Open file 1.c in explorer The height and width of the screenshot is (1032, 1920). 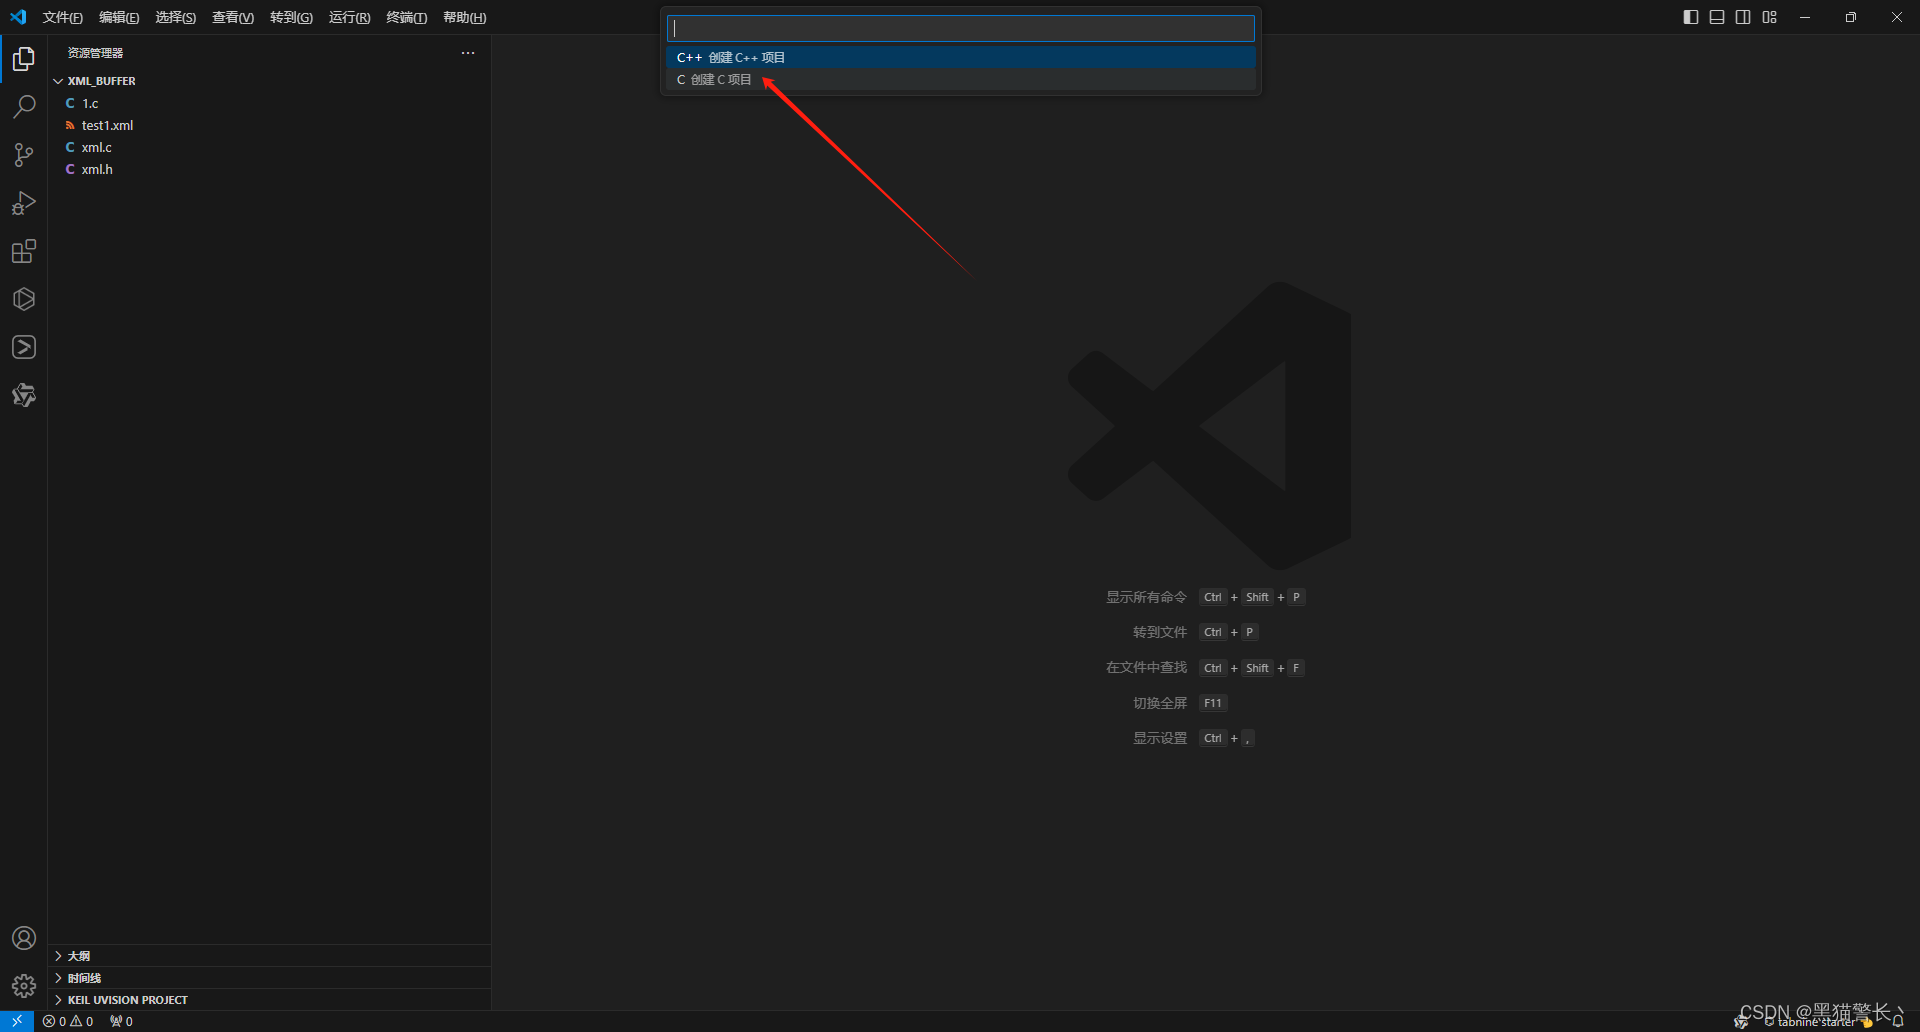270,103
